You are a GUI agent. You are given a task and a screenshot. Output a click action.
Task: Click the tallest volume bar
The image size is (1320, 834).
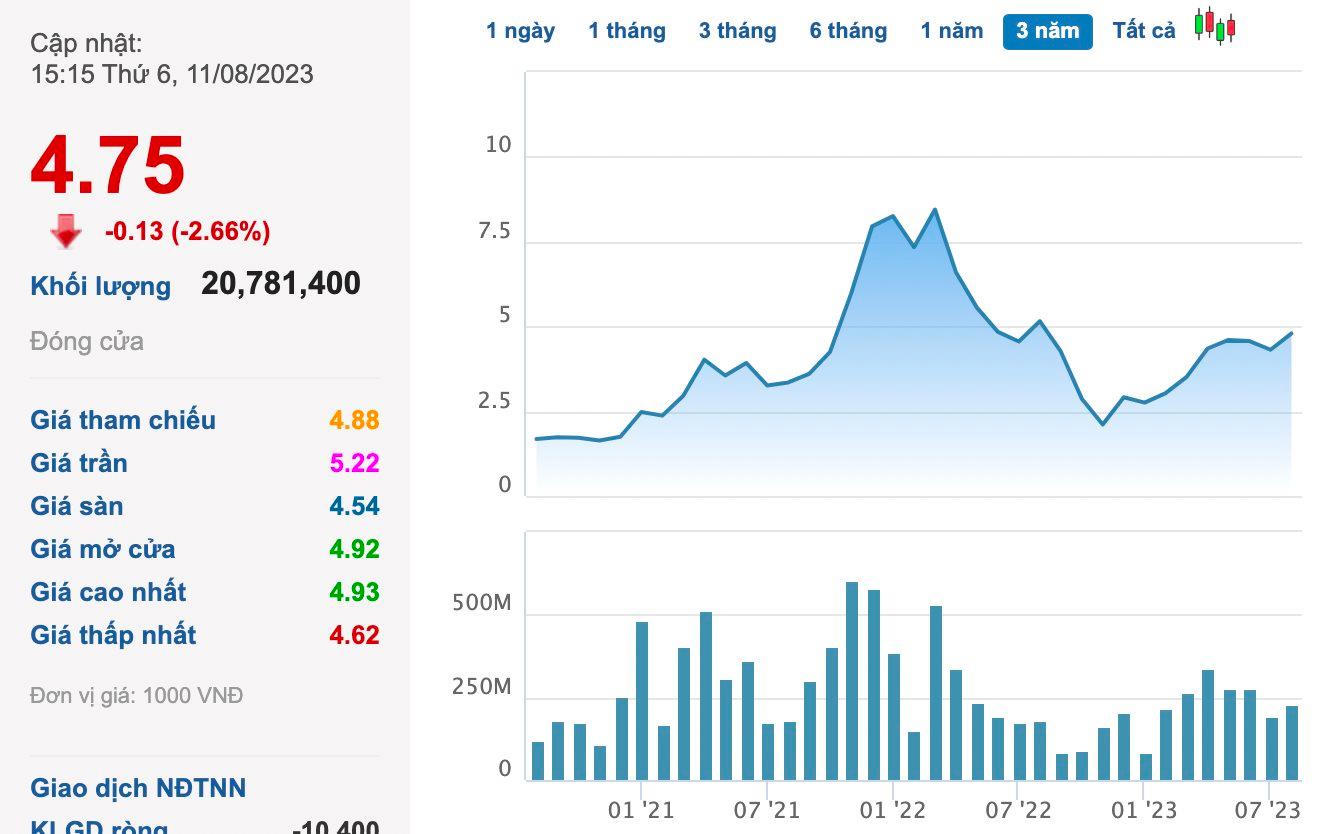[852, 680]
